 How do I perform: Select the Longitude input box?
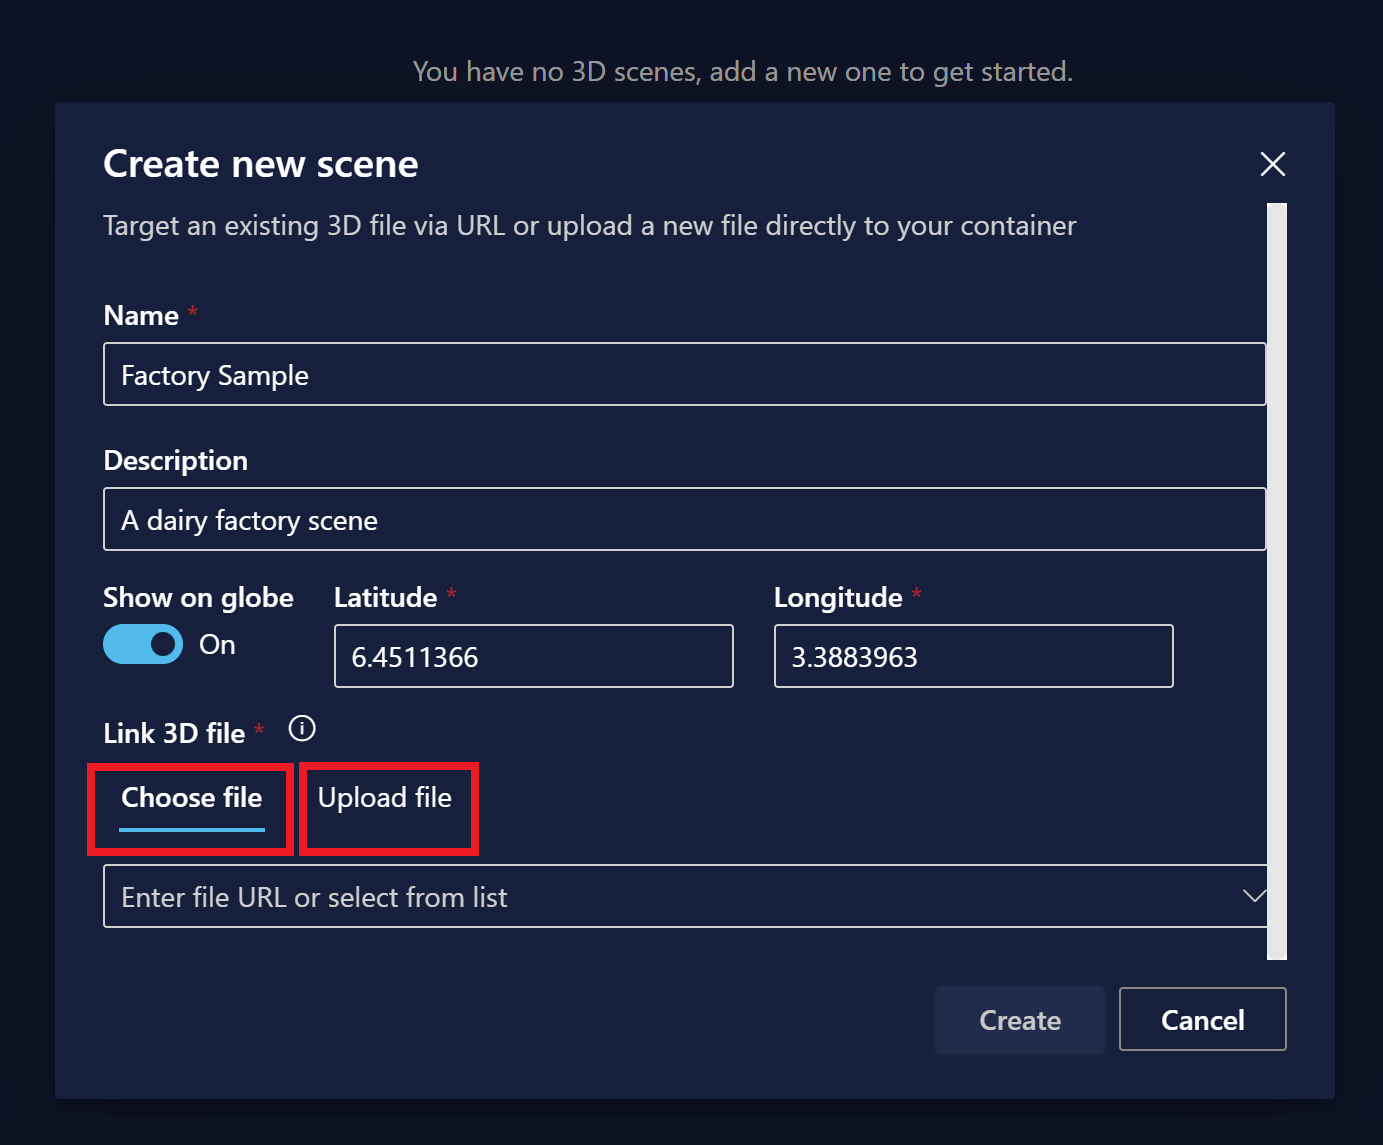(x=974, y=657)
